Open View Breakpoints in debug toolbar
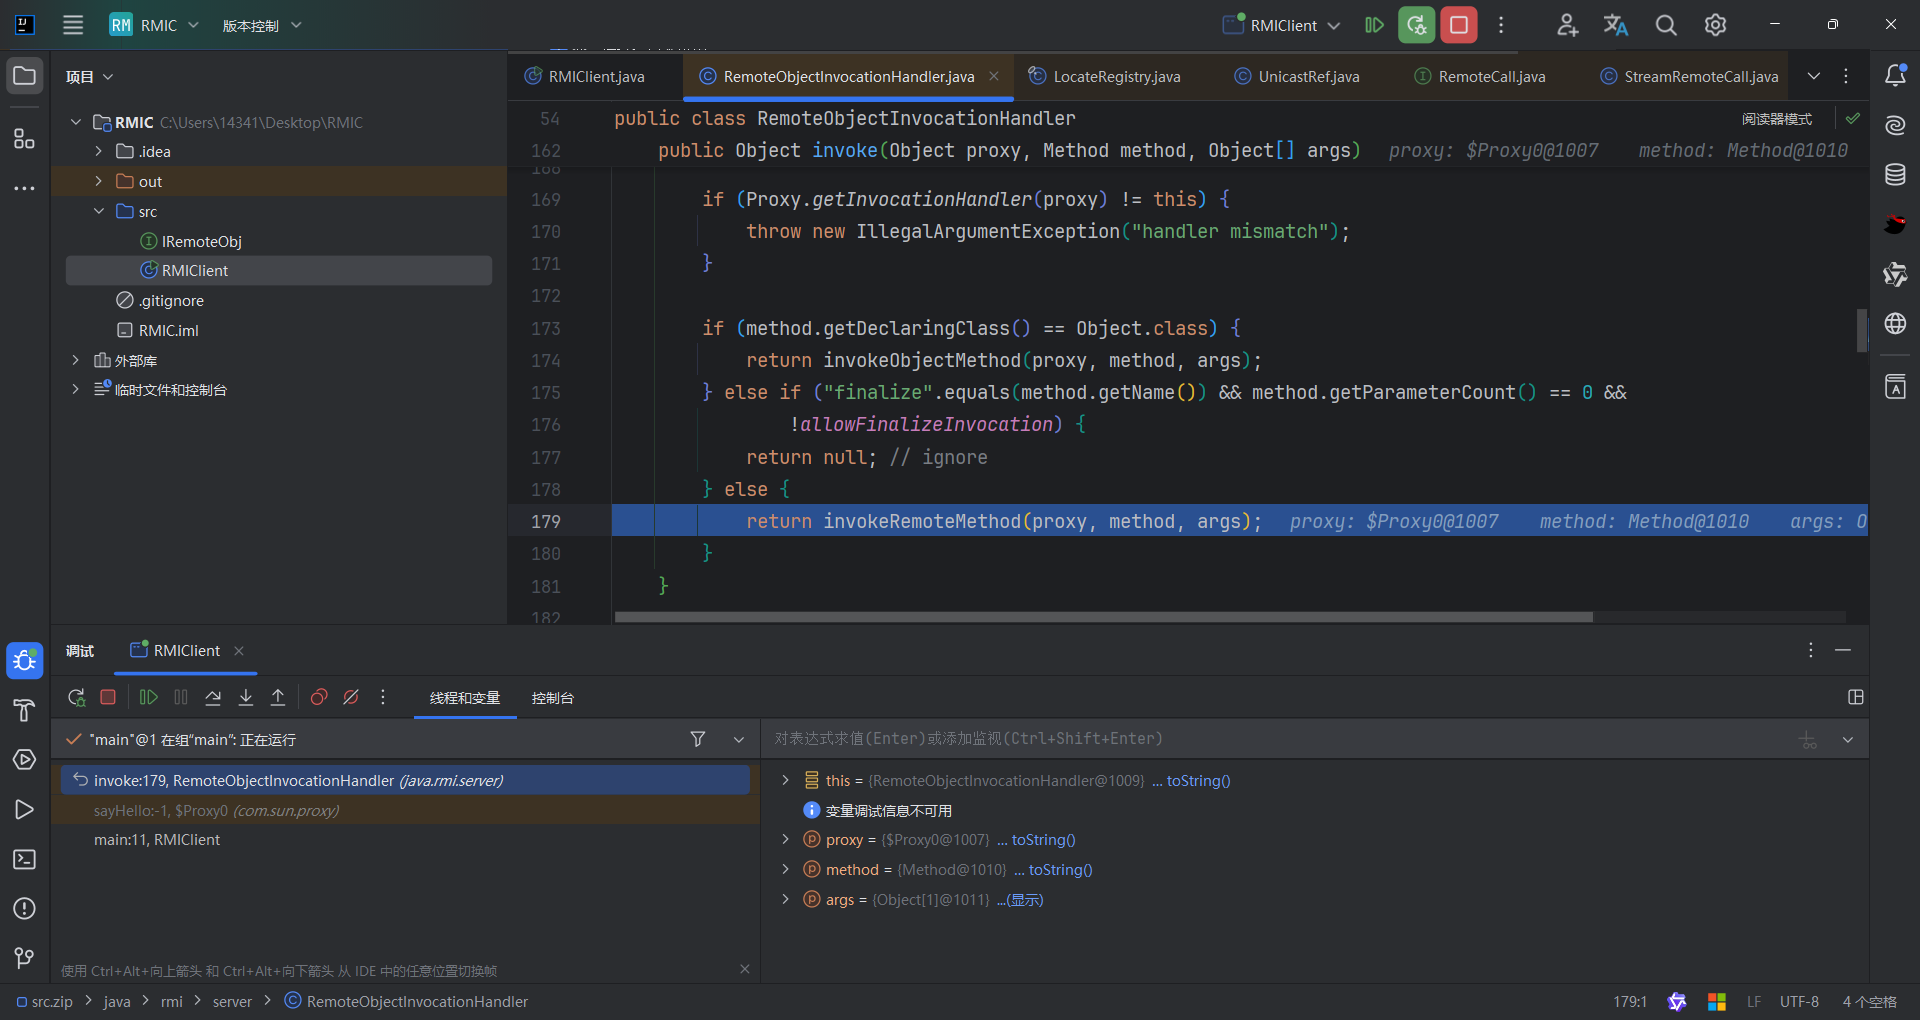The width and height of the screenshot is (1920, 1020). pos(319,697)
